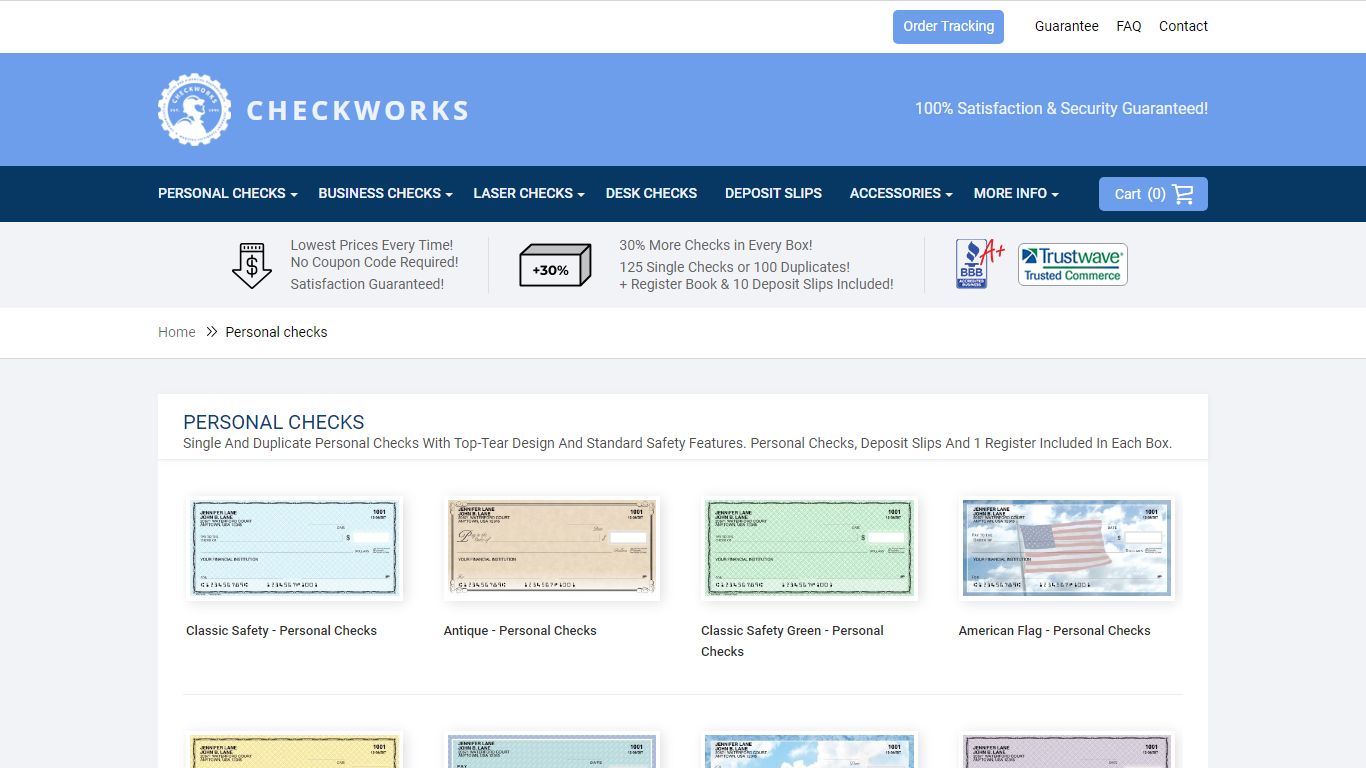Open Antique check thumbnail image
The image size is (1366, 768).
pos(552,548)
